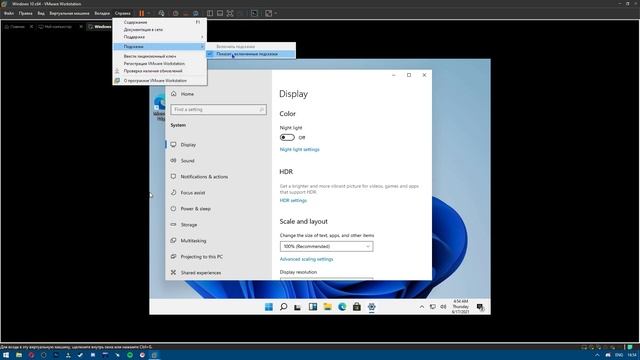
Task: Select Display in Settings sidebar
Action: [x=218, y=144]
